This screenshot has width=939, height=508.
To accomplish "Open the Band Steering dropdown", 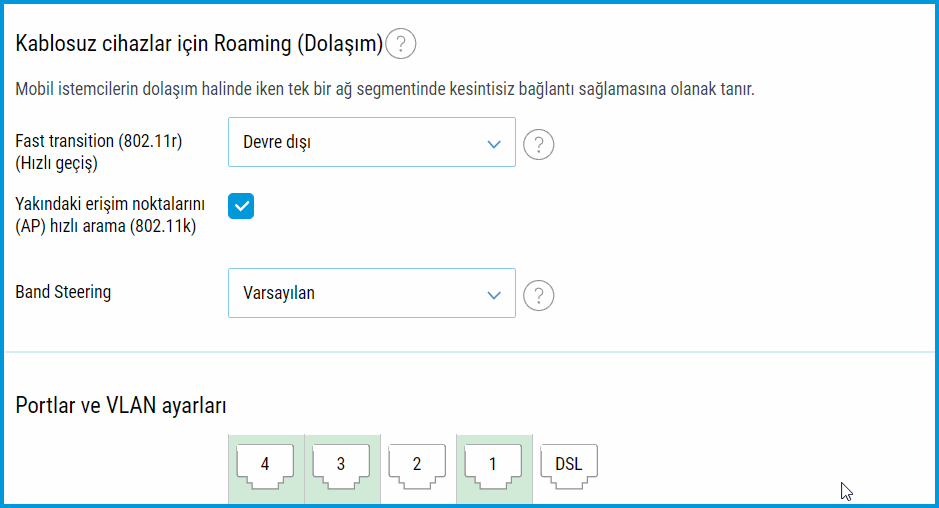I will pyautogui.click(x=371, y=293).
